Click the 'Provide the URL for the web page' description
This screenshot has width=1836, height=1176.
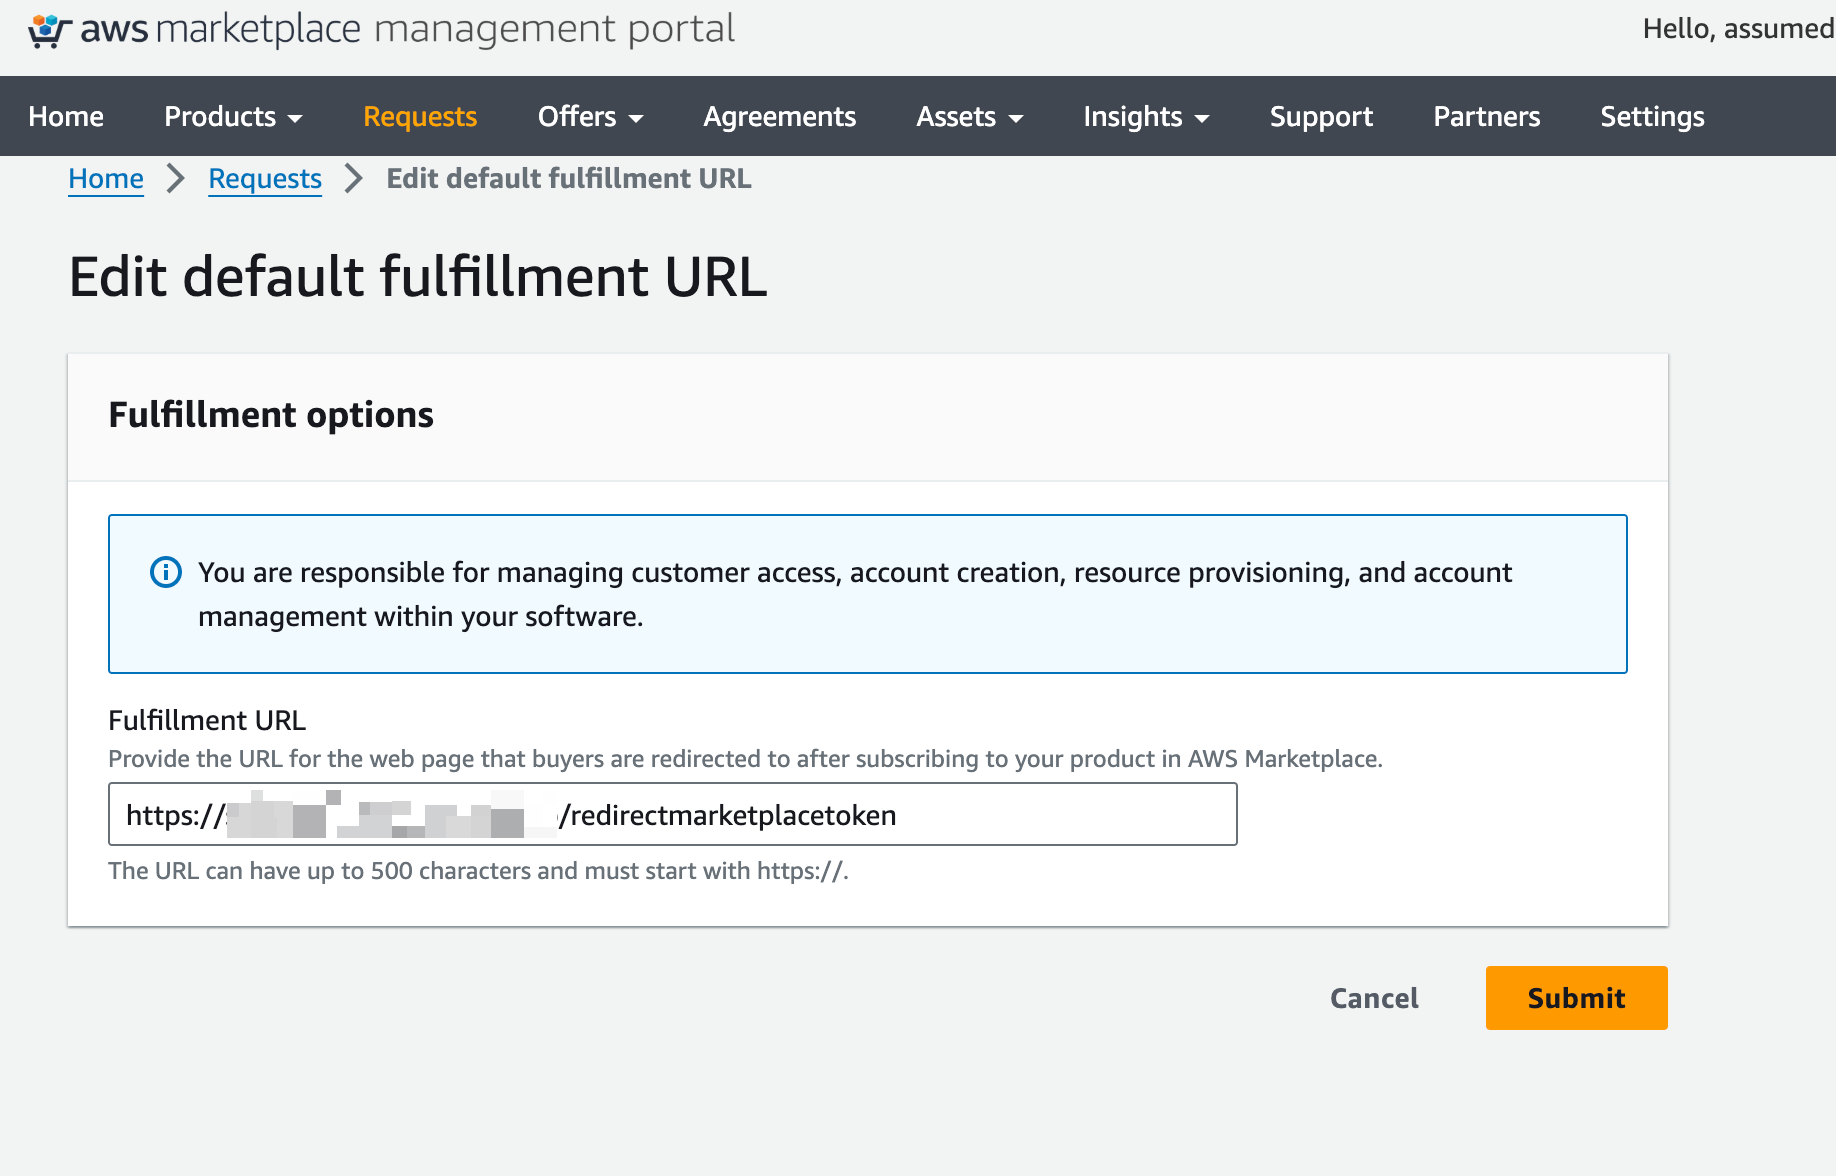point(745,759)
